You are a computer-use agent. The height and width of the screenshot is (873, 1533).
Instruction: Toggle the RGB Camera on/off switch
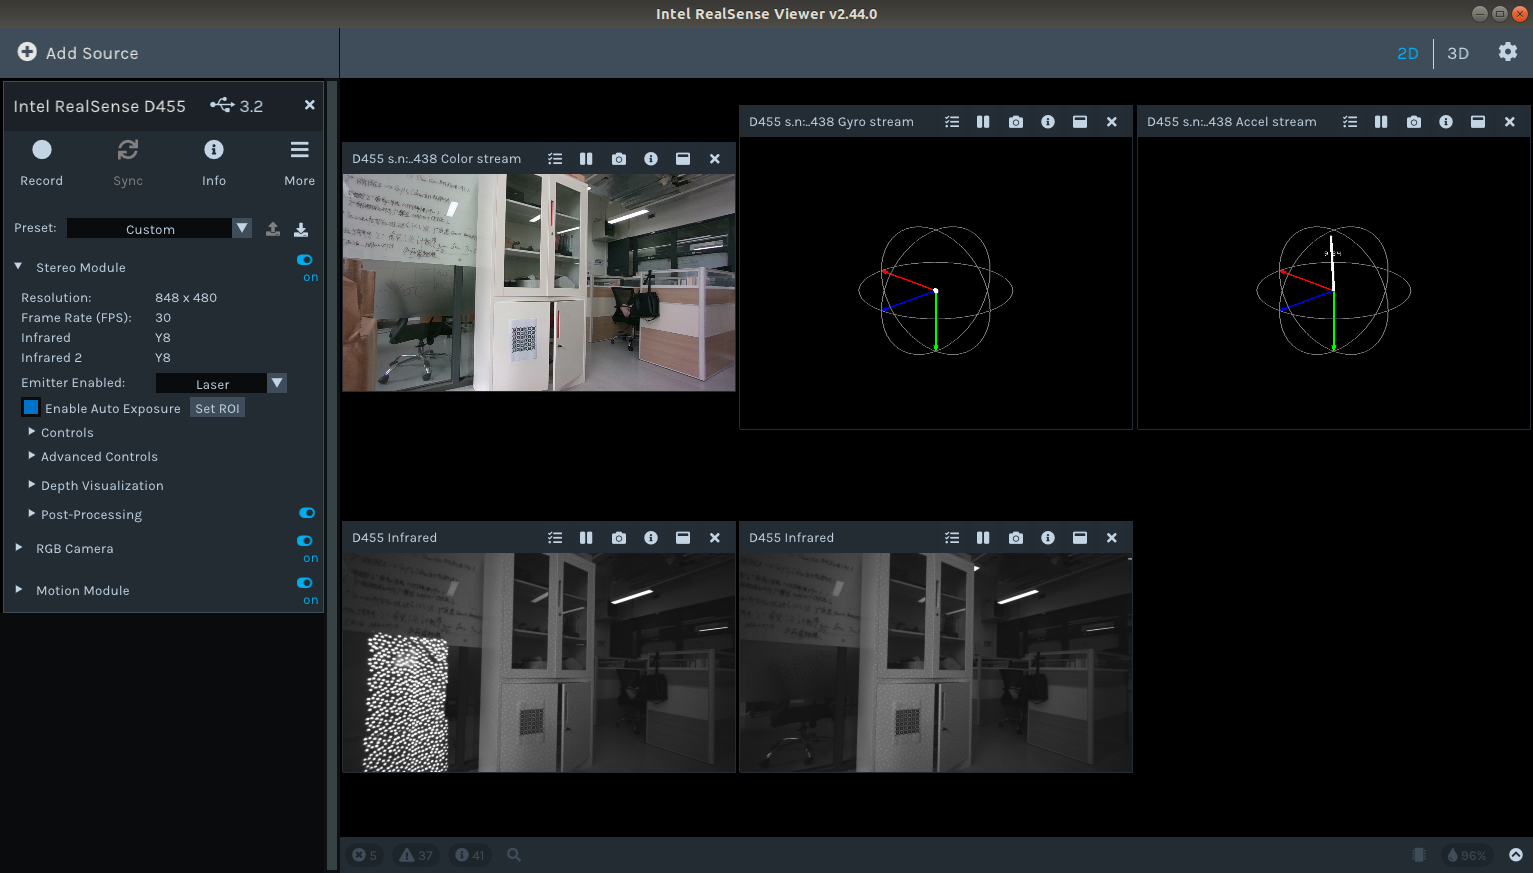pyautogui.click(x=305, y=541)
